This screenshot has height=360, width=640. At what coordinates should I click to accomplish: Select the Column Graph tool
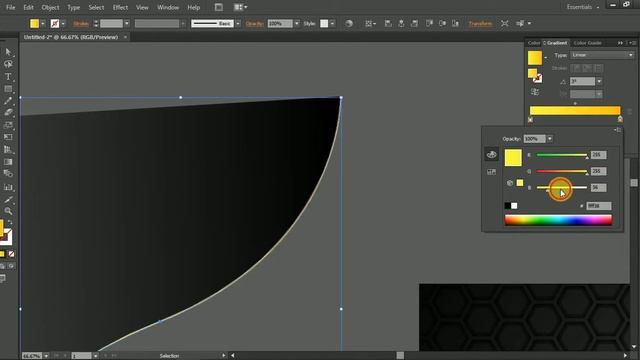tap(8, 187)
